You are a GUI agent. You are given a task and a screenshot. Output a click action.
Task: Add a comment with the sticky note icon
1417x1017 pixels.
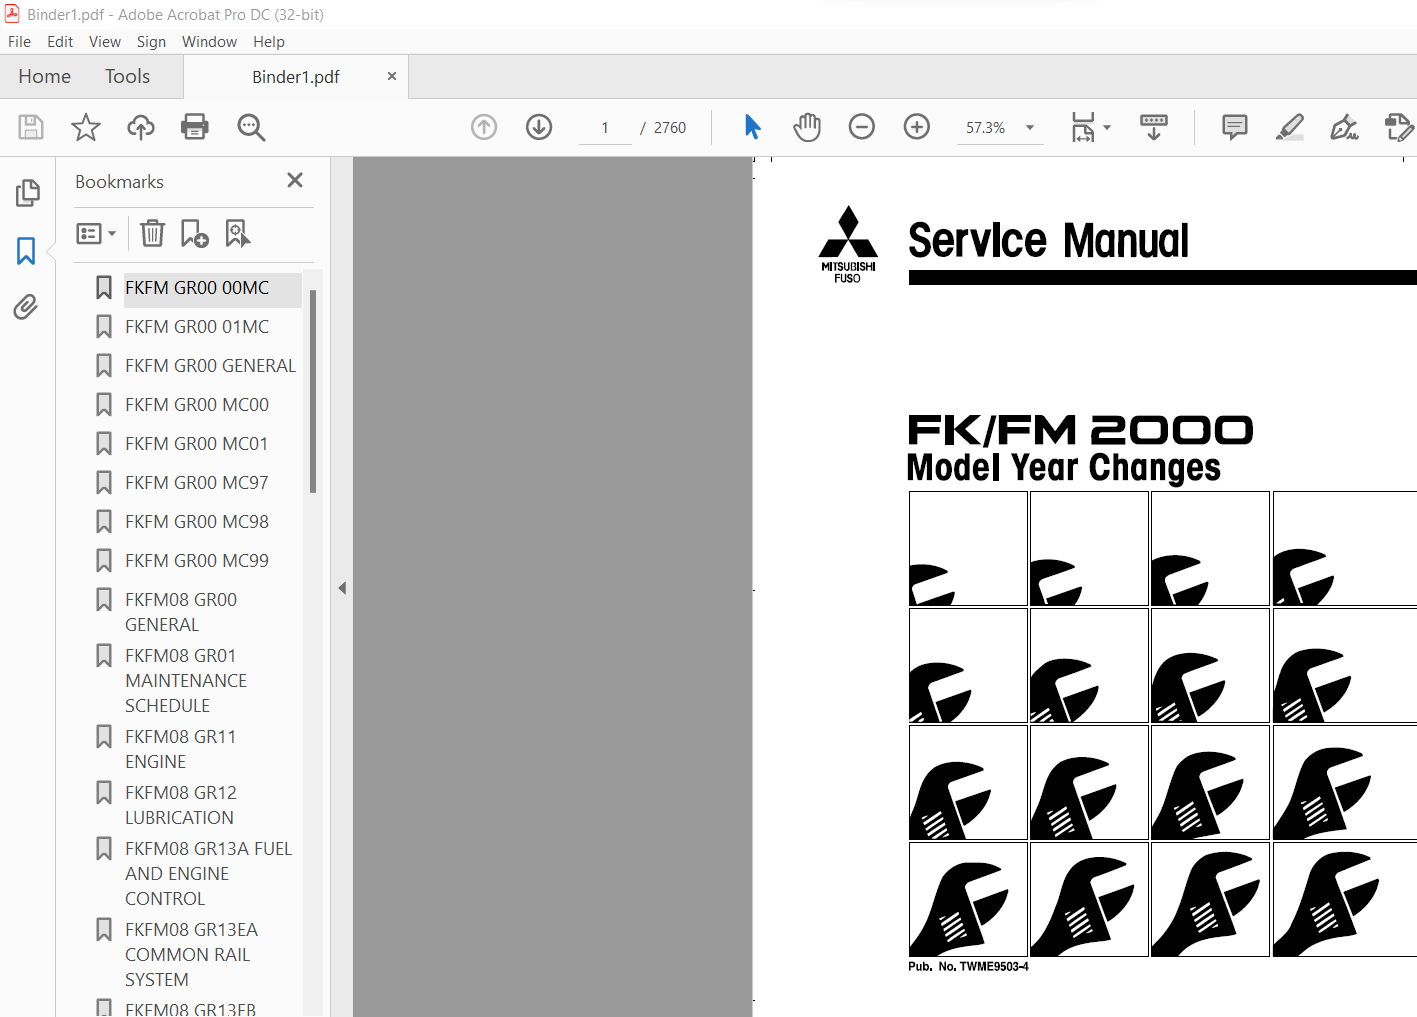1235,127
